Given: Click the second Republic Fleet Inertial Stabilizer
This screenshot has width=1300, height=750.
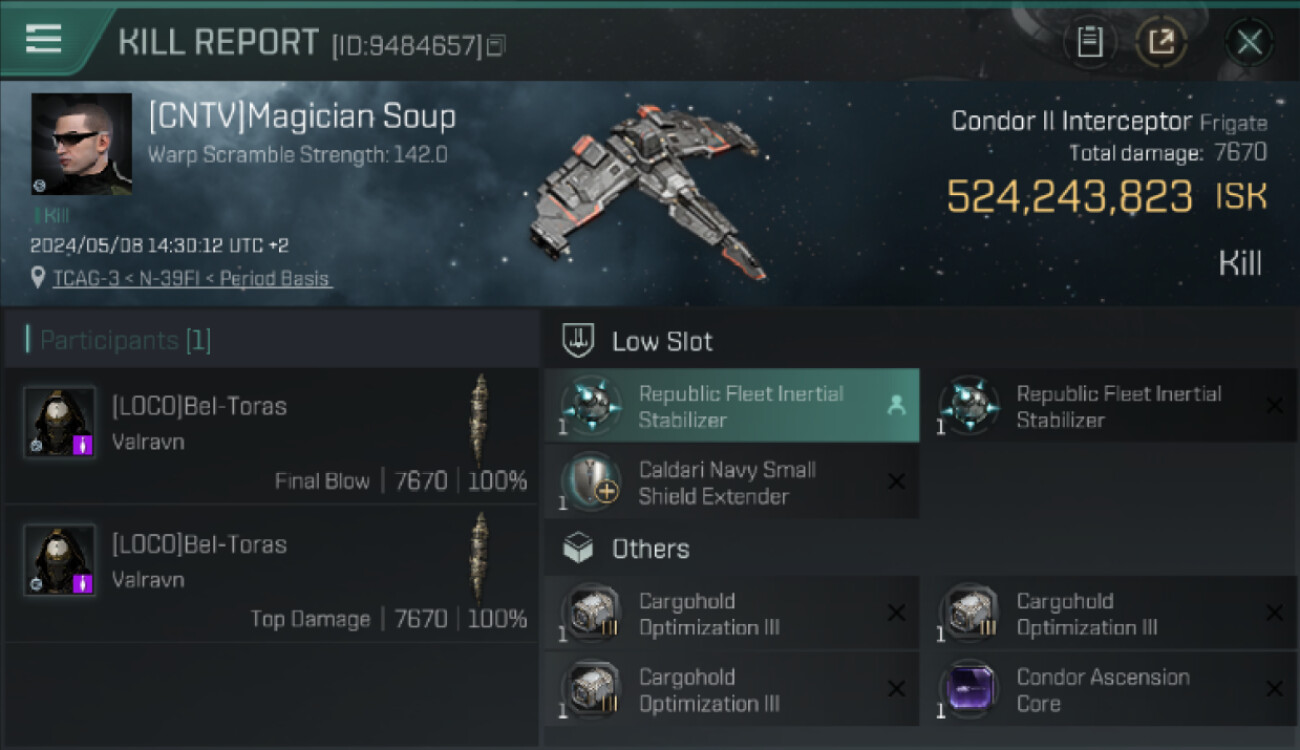Looking at the screenshot, I should 1108,406.
